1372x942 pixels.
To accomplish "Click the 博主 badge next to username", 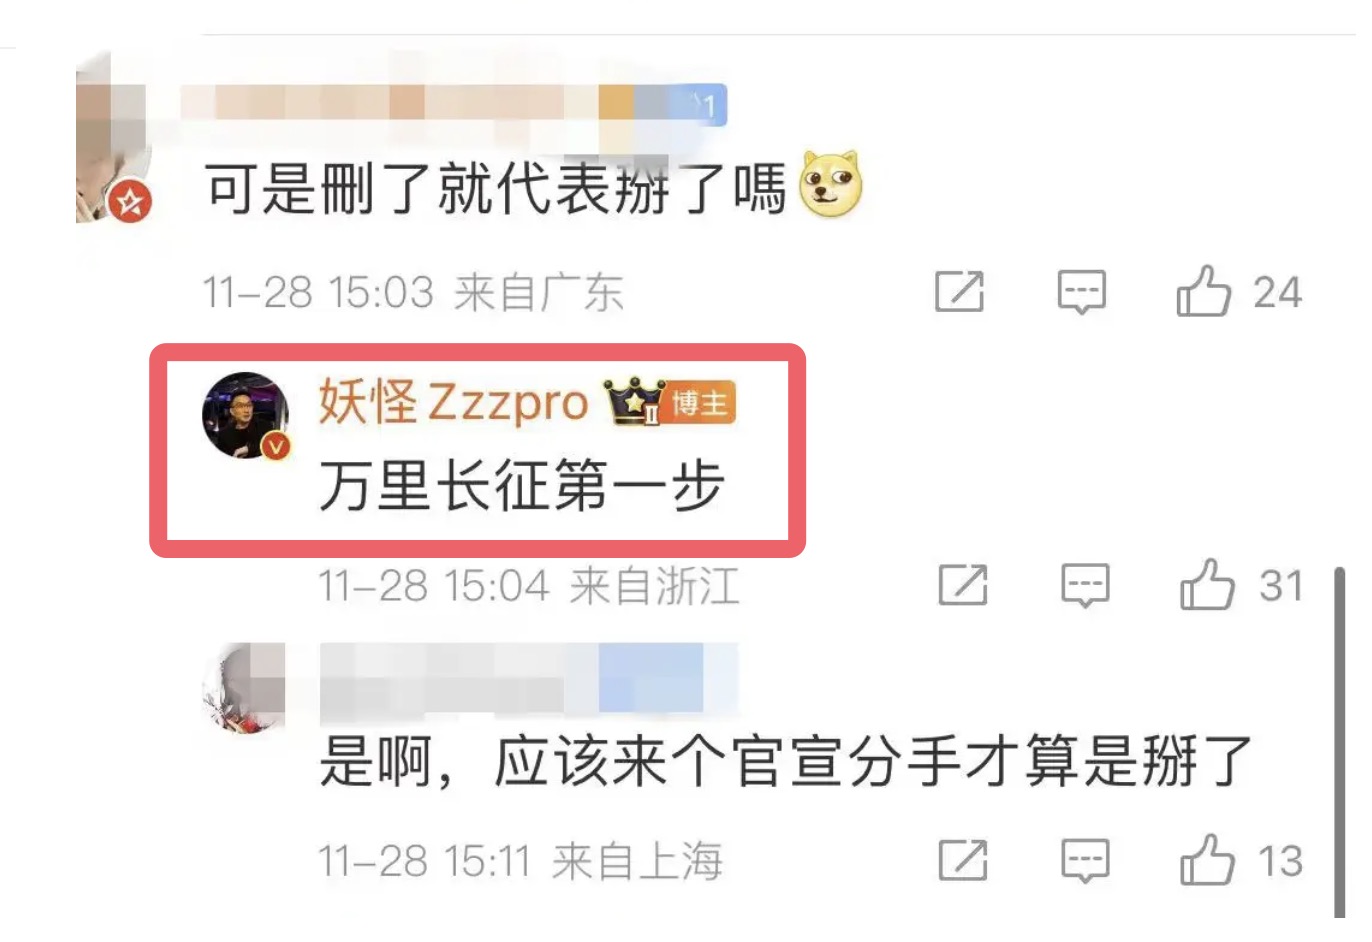I will tap(700, 403).
